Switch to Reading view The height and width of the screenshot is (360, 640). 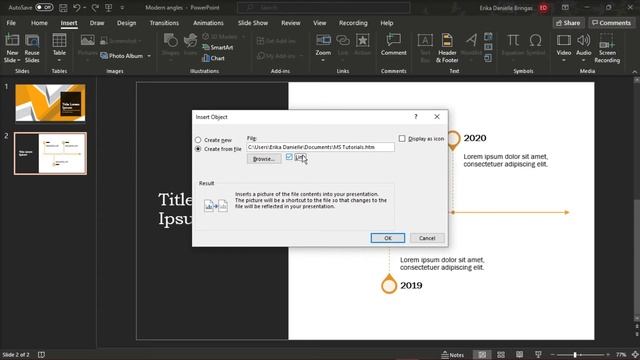519,355
